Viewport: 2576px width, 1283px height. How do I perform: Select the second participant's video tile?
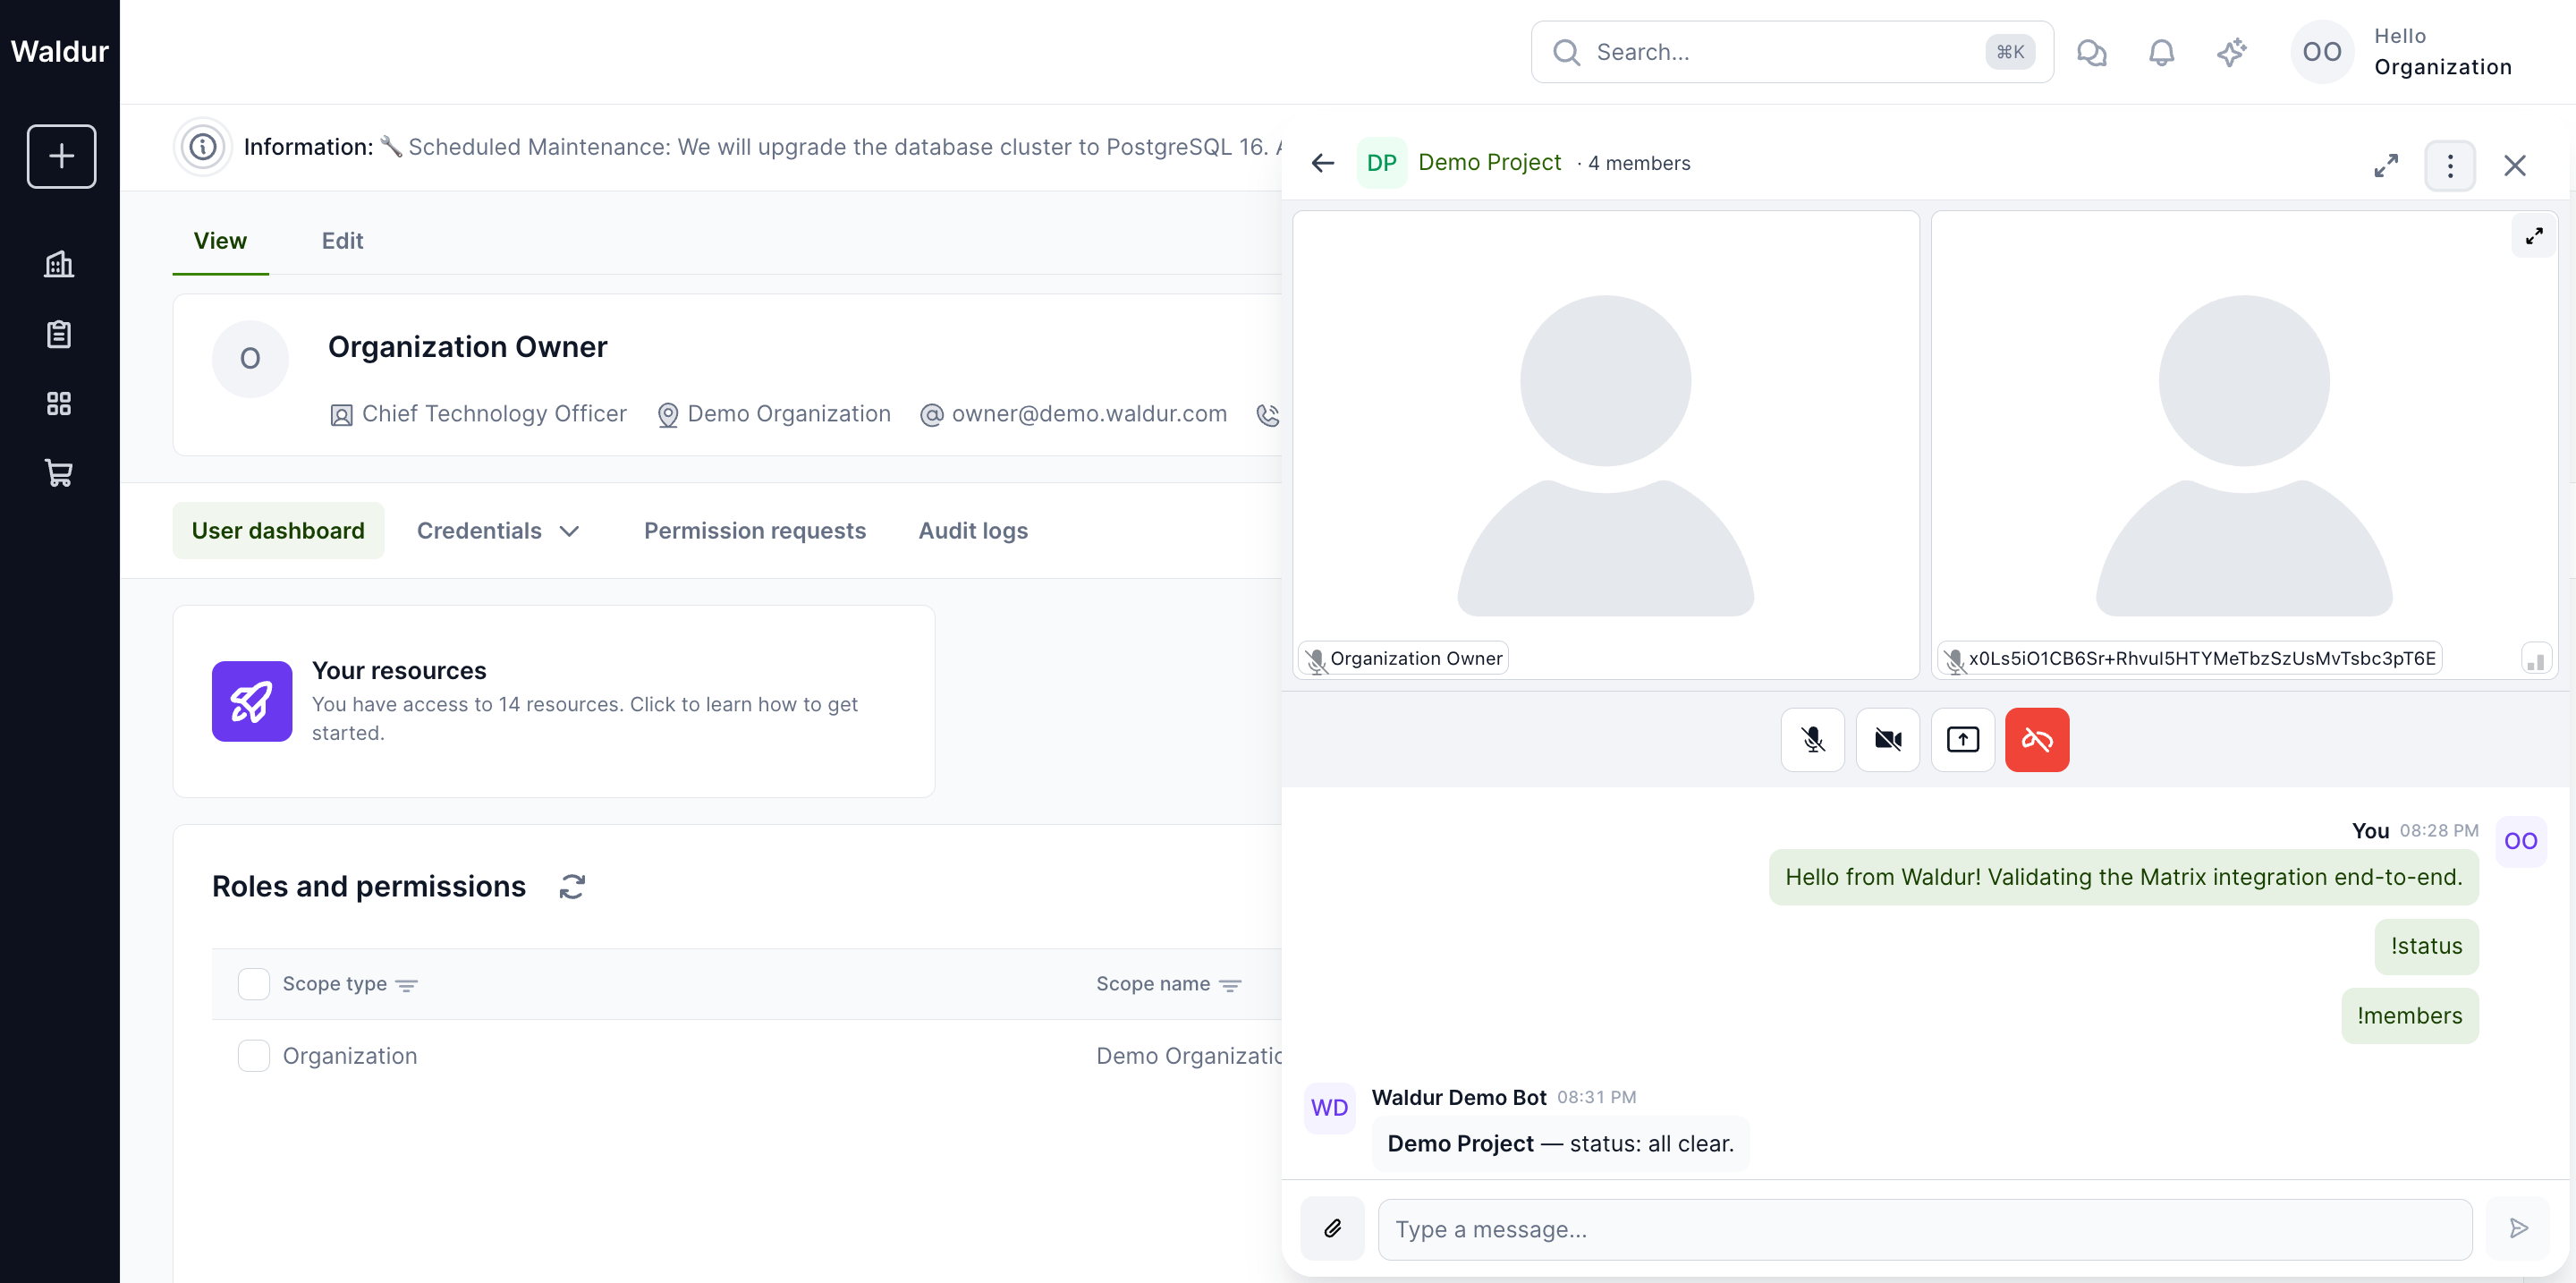2244,445
